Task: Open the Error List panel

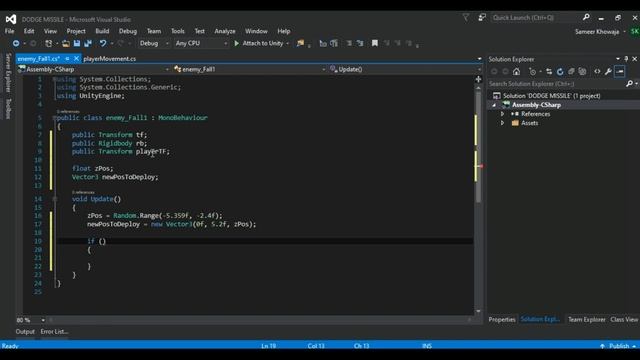Action: point(54,331)
